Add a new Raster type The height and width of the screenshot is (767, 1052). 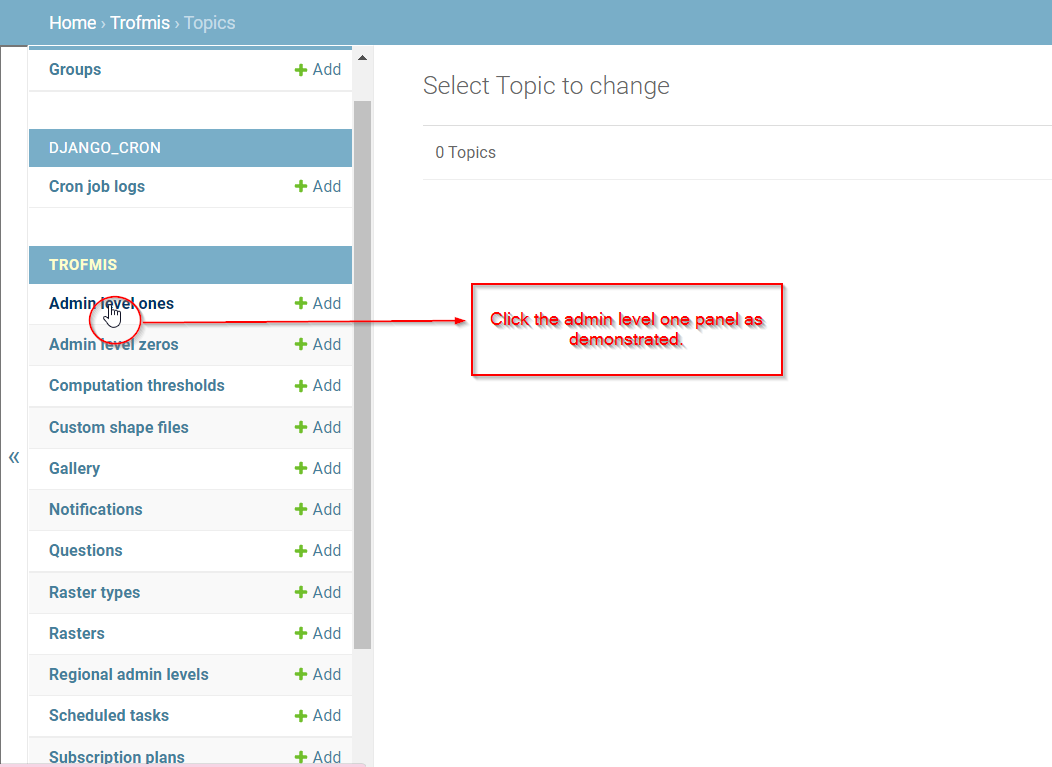click(318, 593)
